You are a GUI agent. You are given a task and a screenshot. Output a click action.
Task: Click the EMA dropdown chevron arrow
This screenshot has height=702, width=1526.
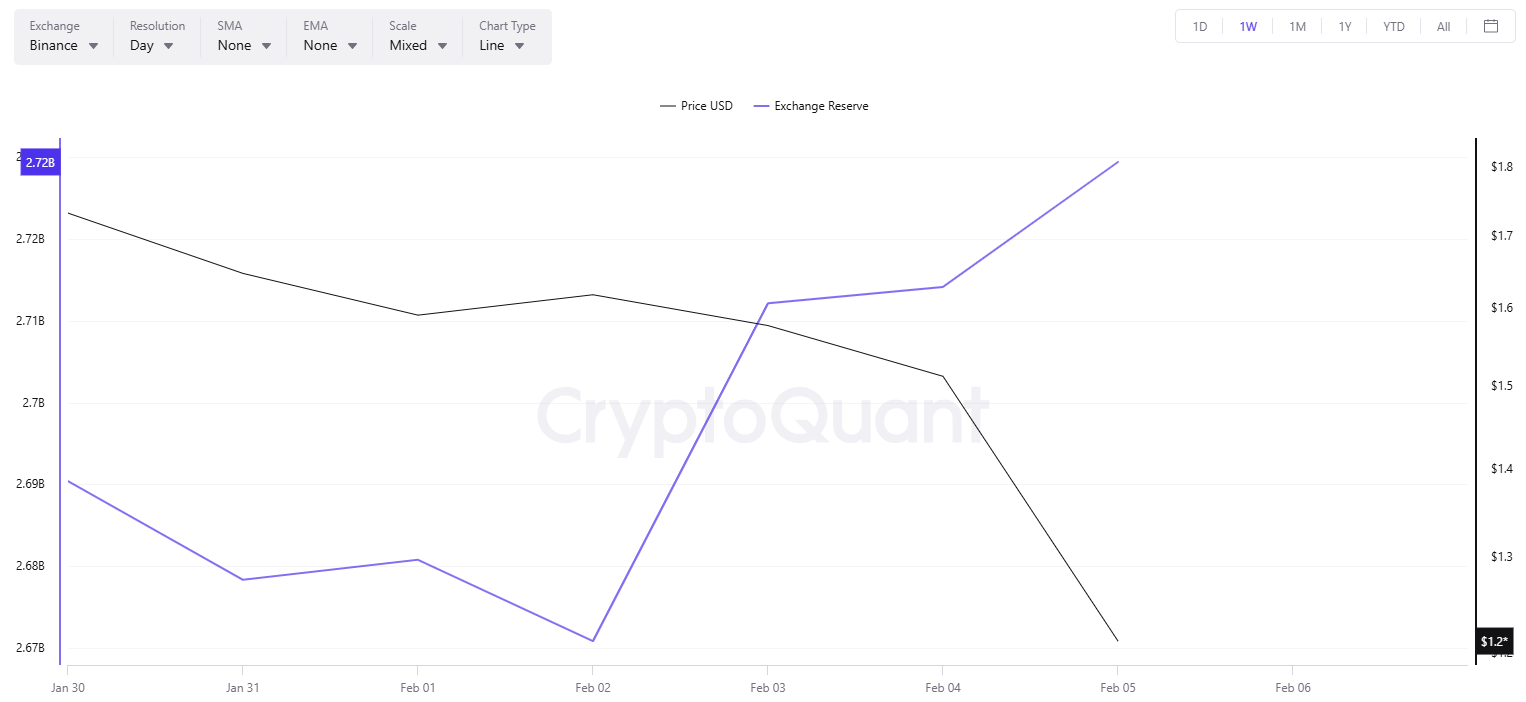[x=352, y=45]
